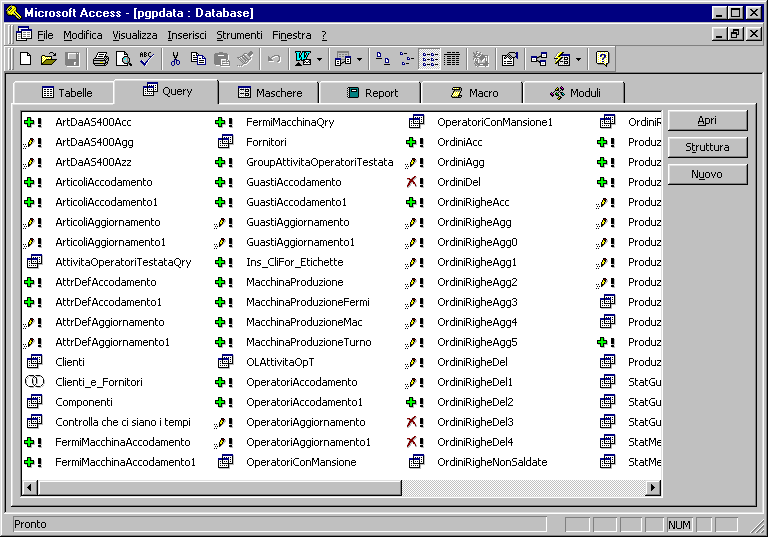This screenshot has height=537, width=768.
Task: Run the spelling check icon
Action: (147, 59)
